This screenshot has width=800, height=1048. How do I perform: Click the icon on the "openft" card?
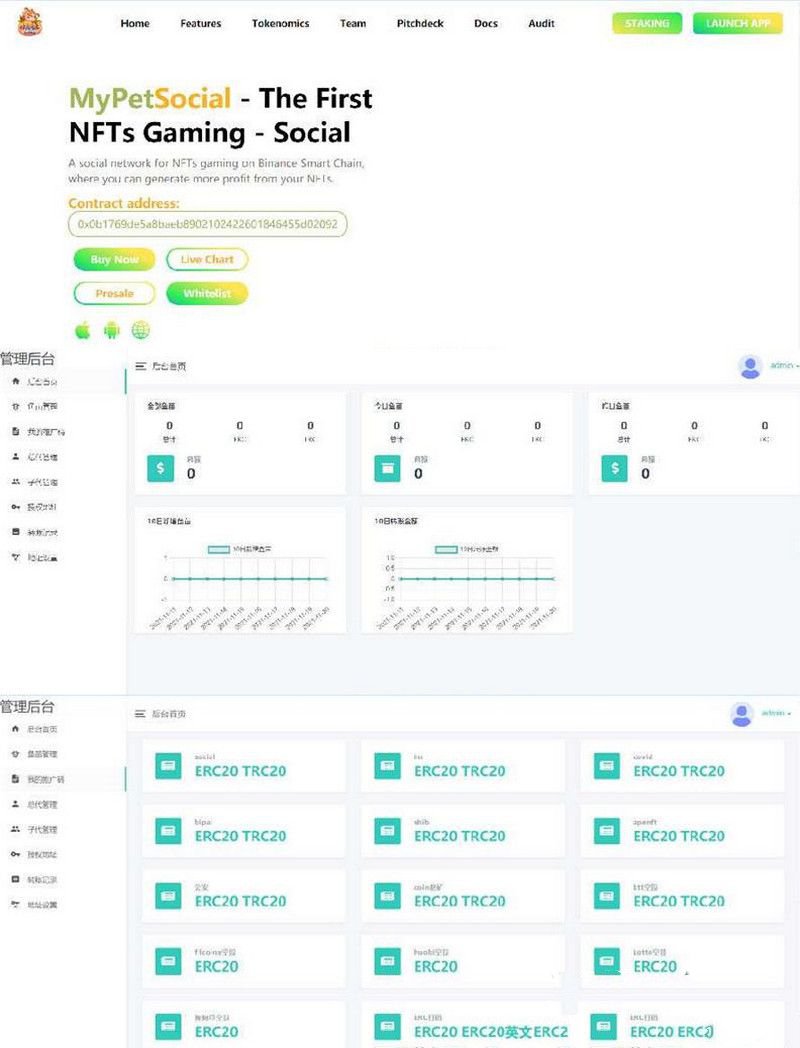(x=606, y=831)
